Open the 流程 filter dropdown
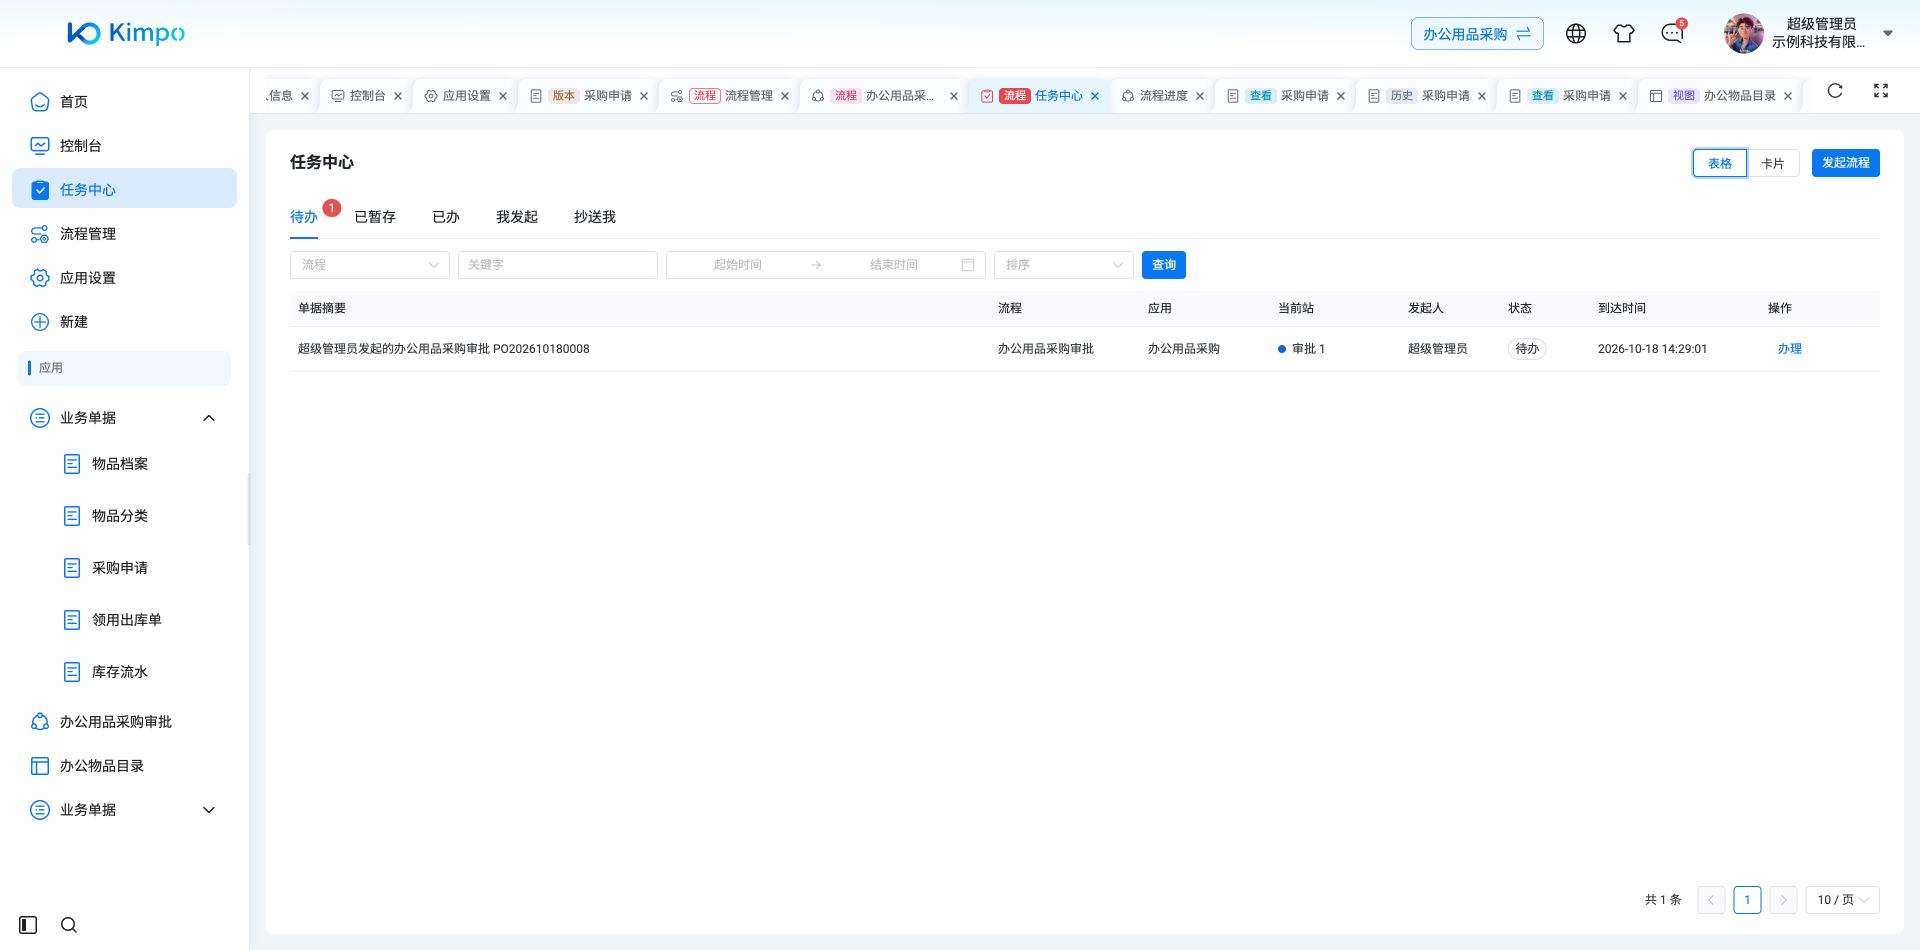The image size is (1920, 950). (370, 265)
